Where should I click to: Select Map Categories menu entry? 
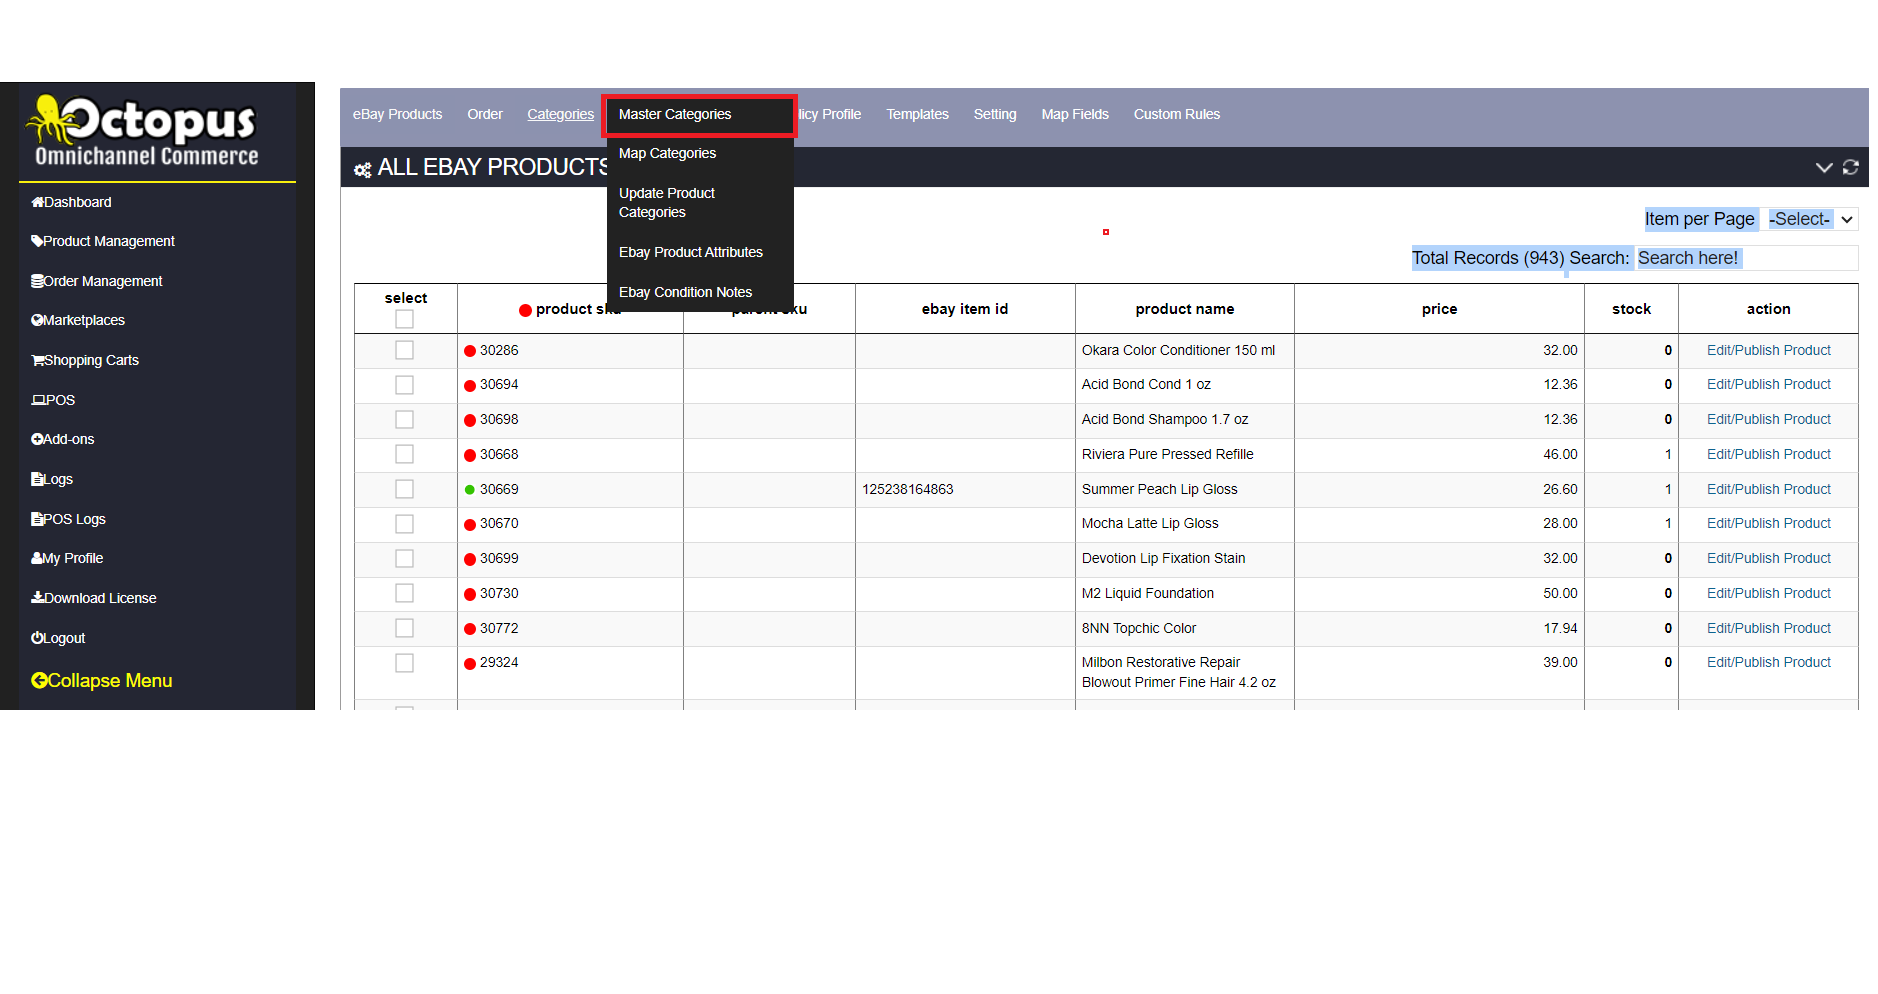667,153
